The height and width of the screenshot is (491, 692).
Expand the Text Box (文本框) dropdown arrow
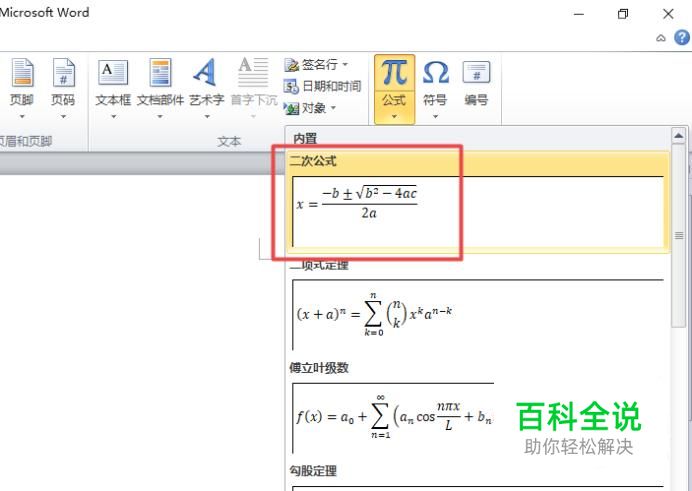(113, 116)
